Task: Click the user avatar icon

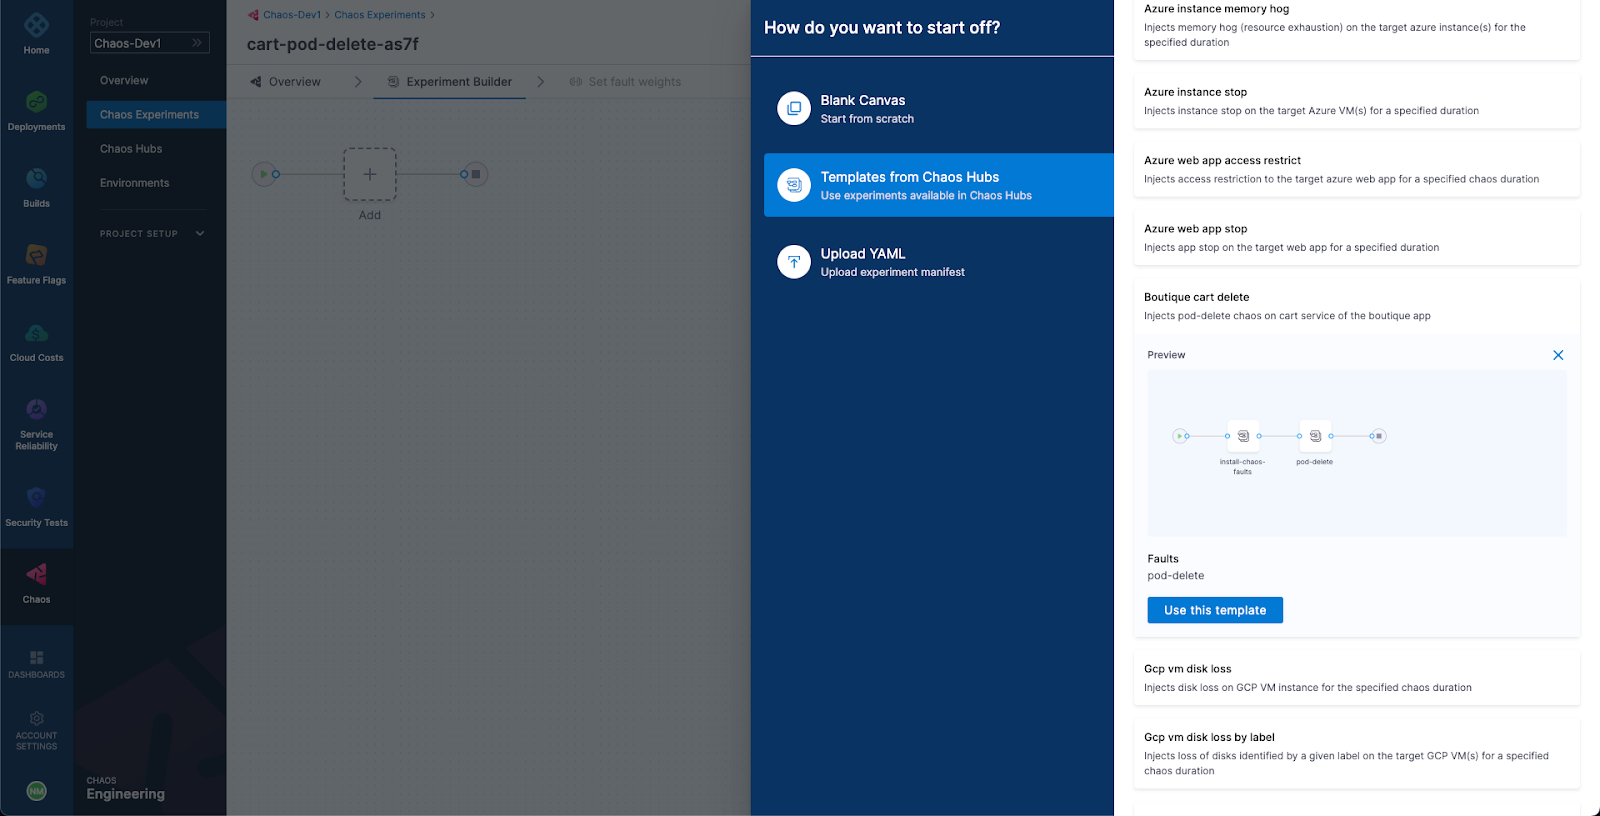Action: coord(36,791)
